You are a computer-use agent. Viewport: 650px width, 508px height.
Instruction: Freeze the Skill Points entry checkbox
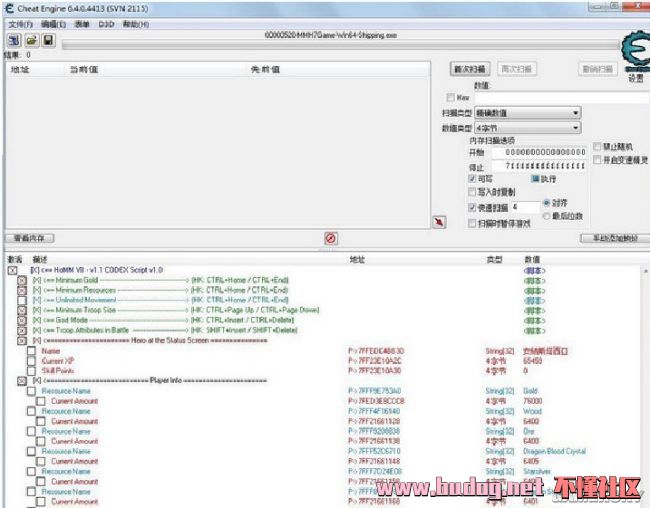(x=32, y=371)
